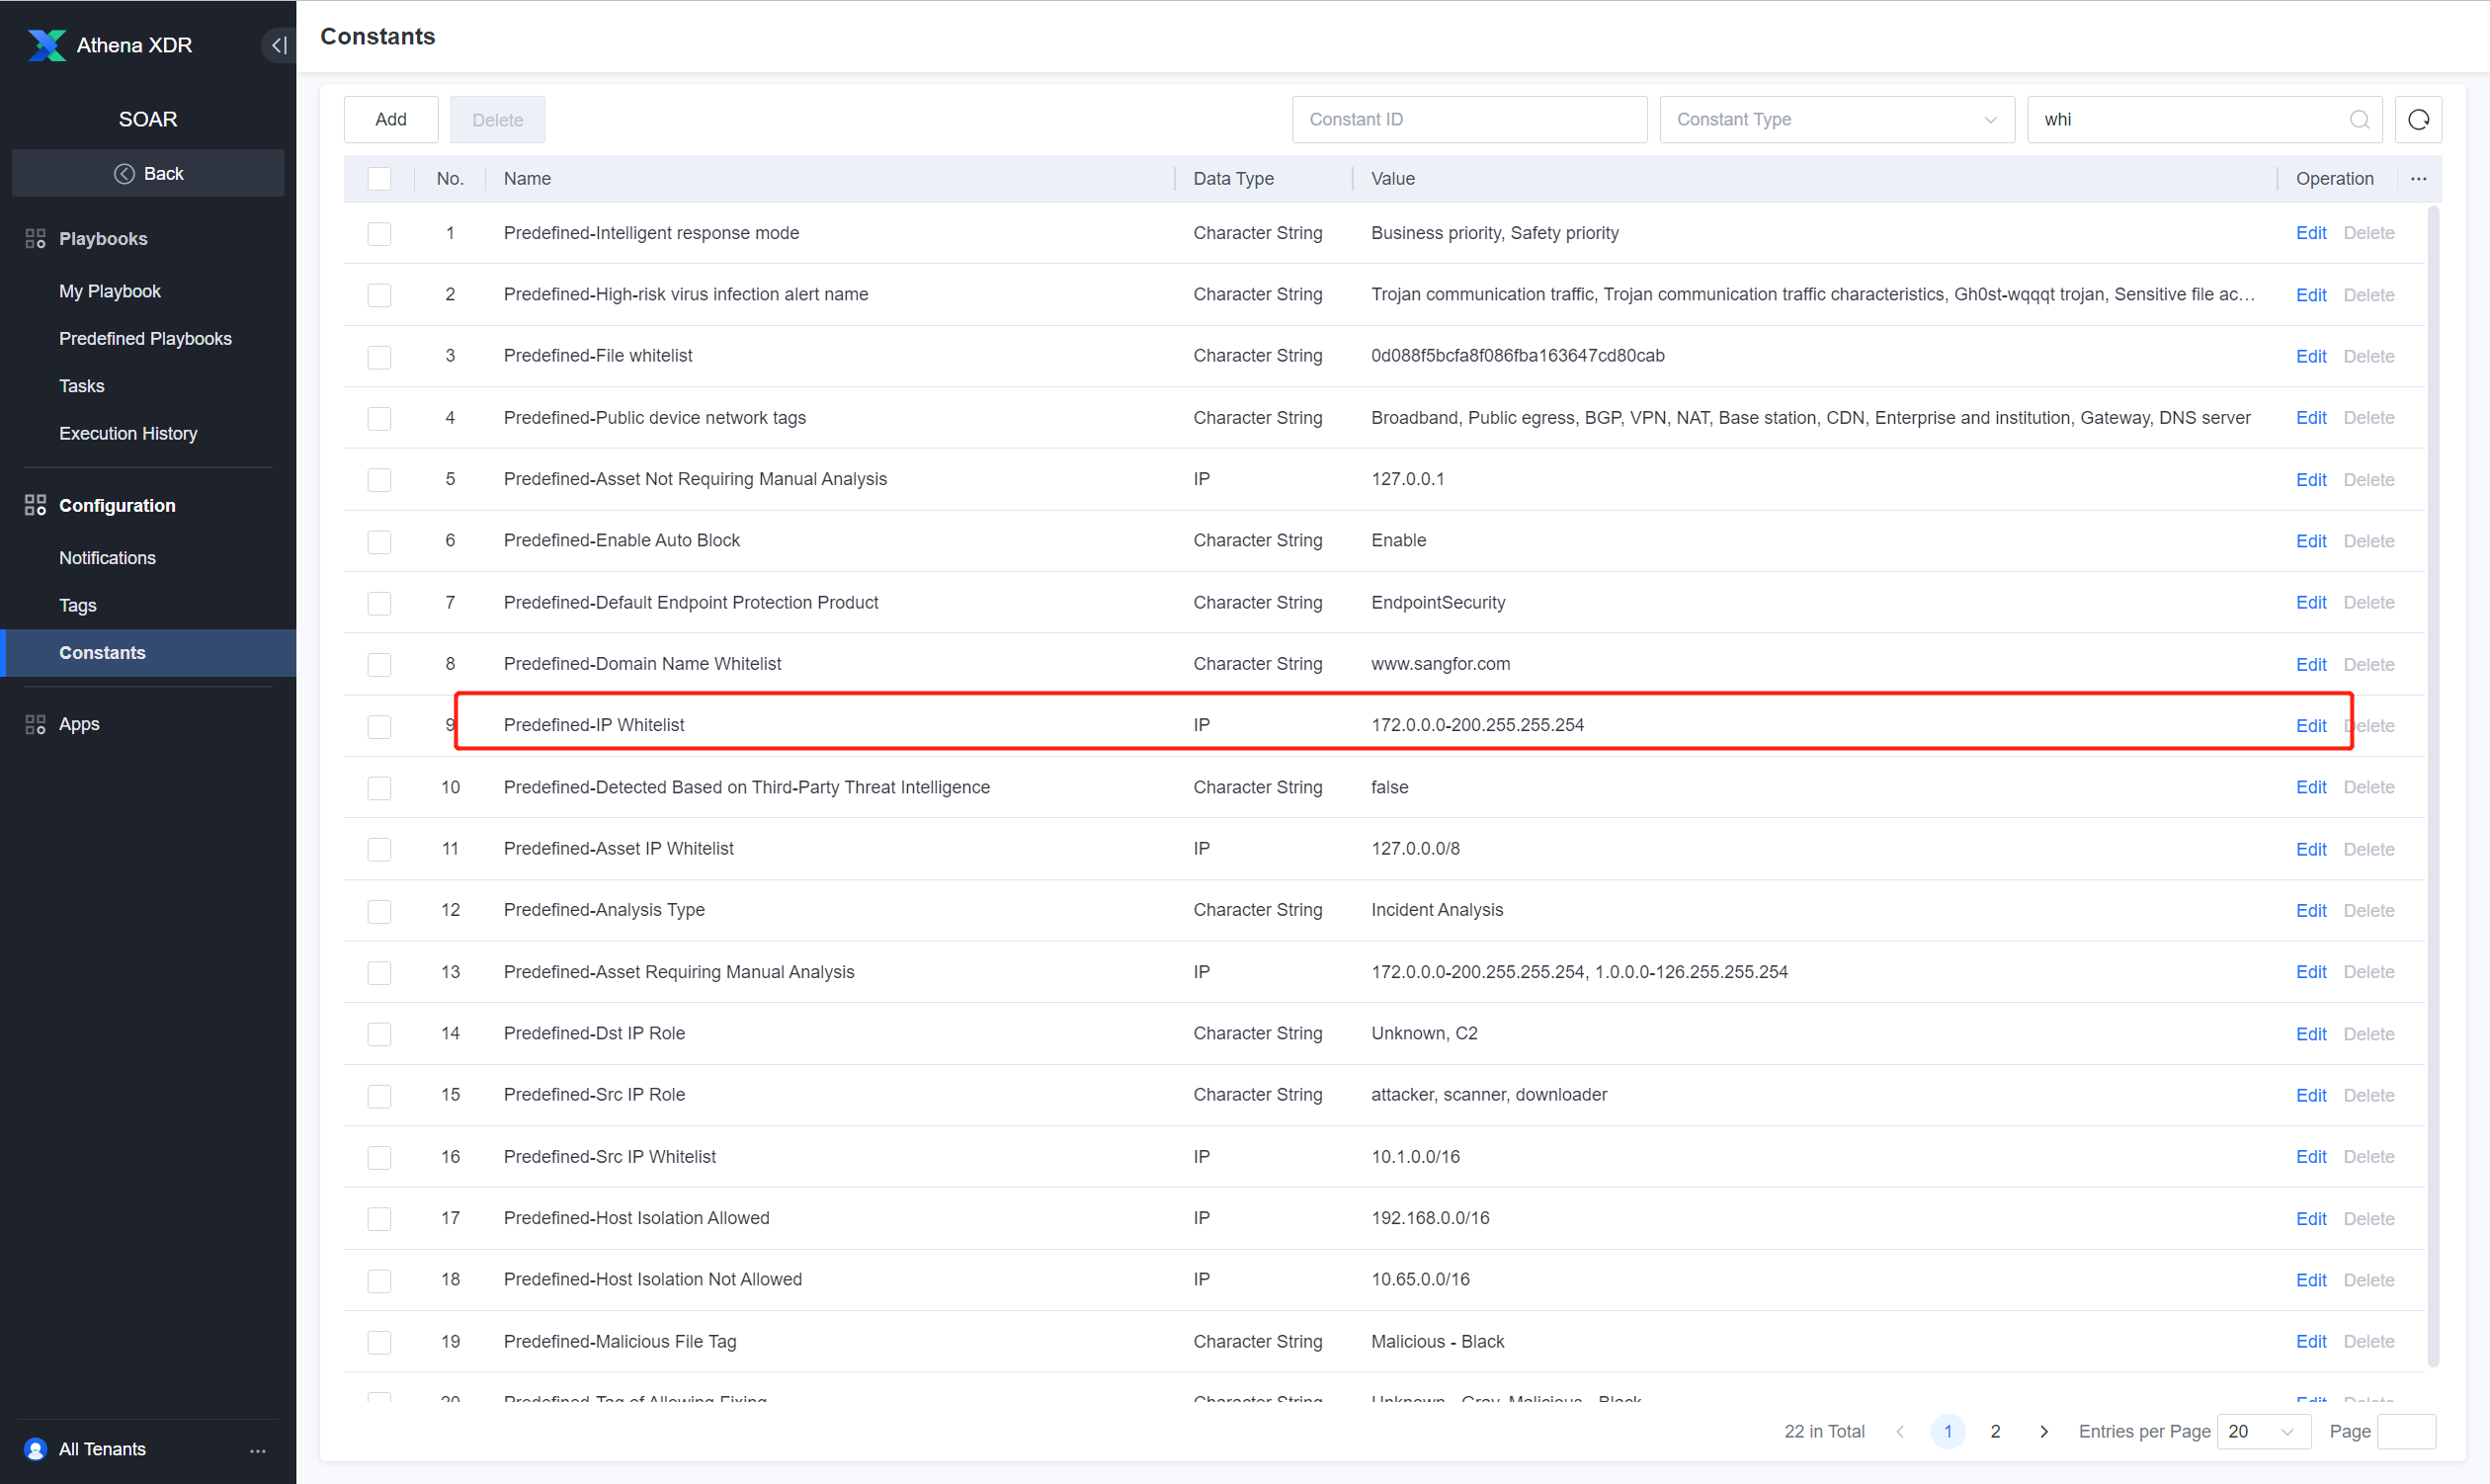This screenshot has height=1484, width=2490.
Task: Click value '192.168.0.0/16'
Action: (1430, 1218)
